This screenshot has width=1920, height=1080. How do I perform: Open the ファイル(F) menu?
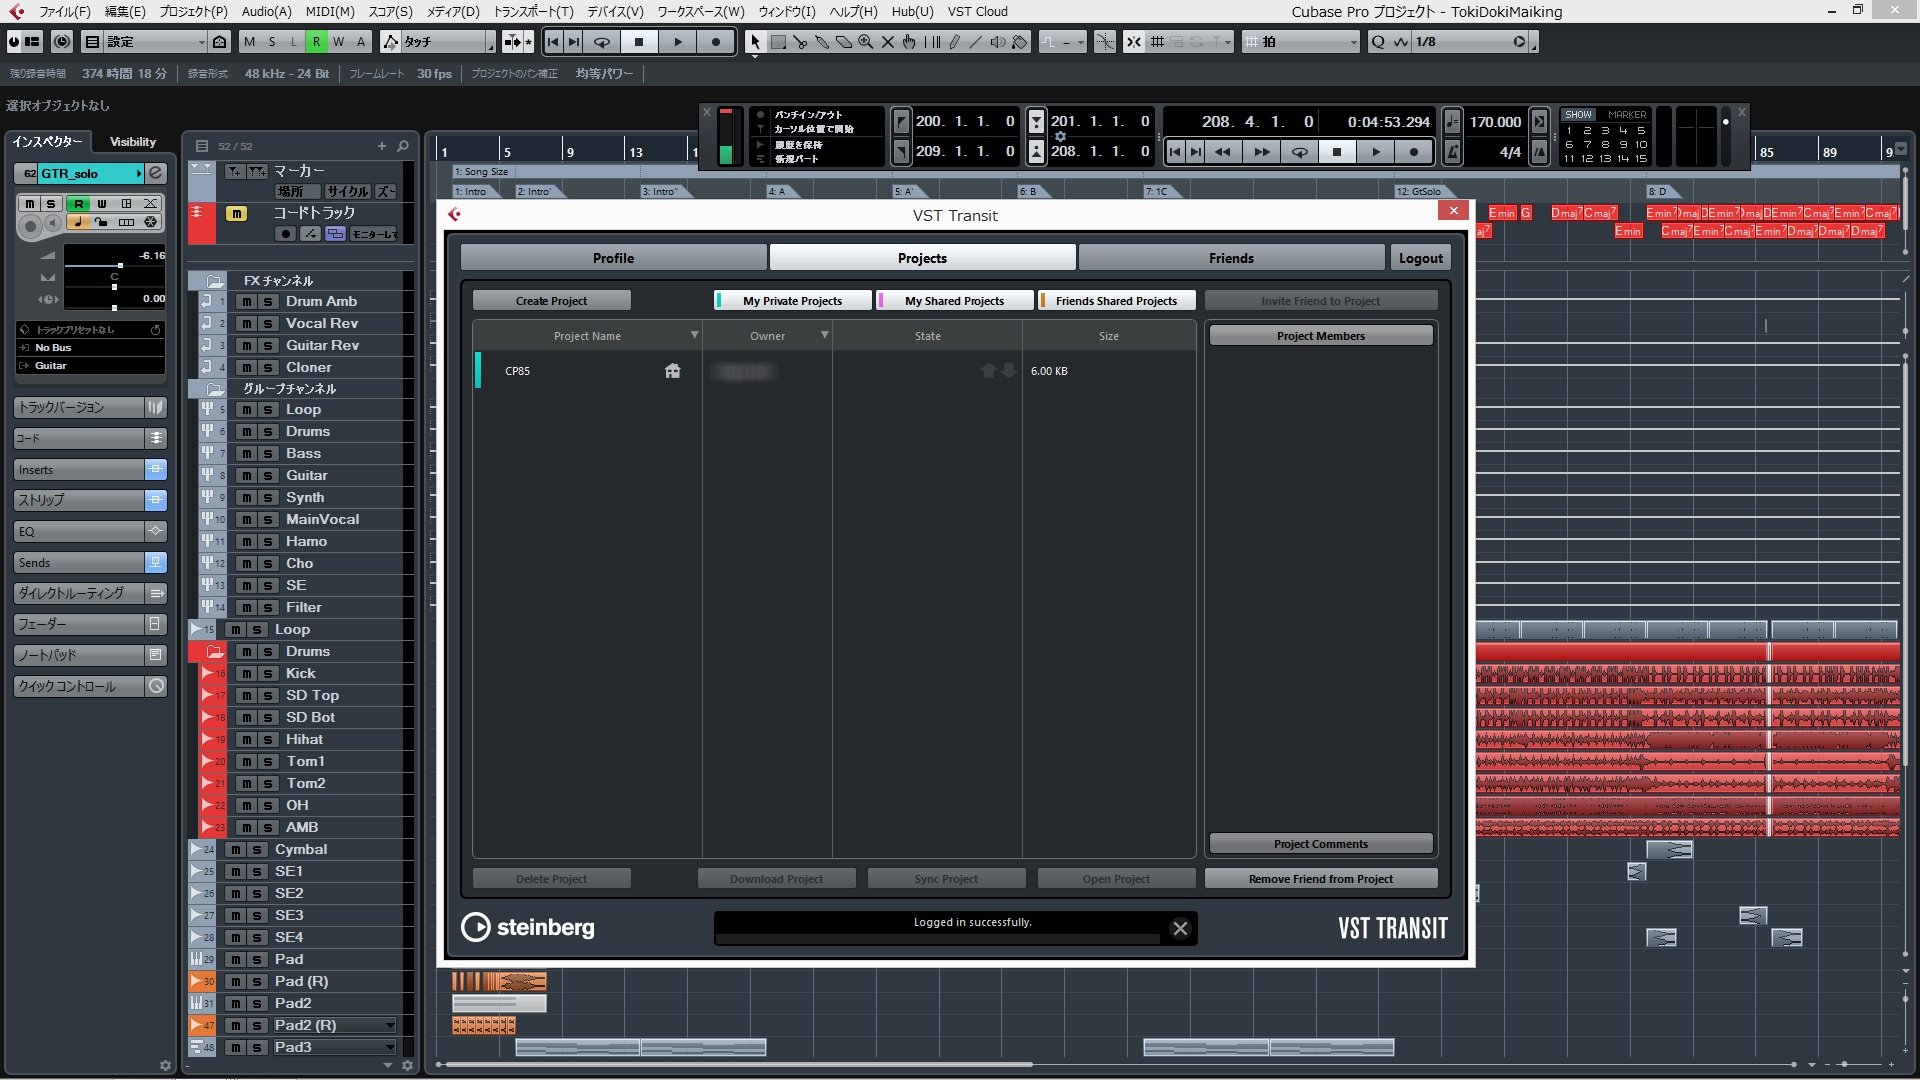pyautogui.click(x=64, y=11)
